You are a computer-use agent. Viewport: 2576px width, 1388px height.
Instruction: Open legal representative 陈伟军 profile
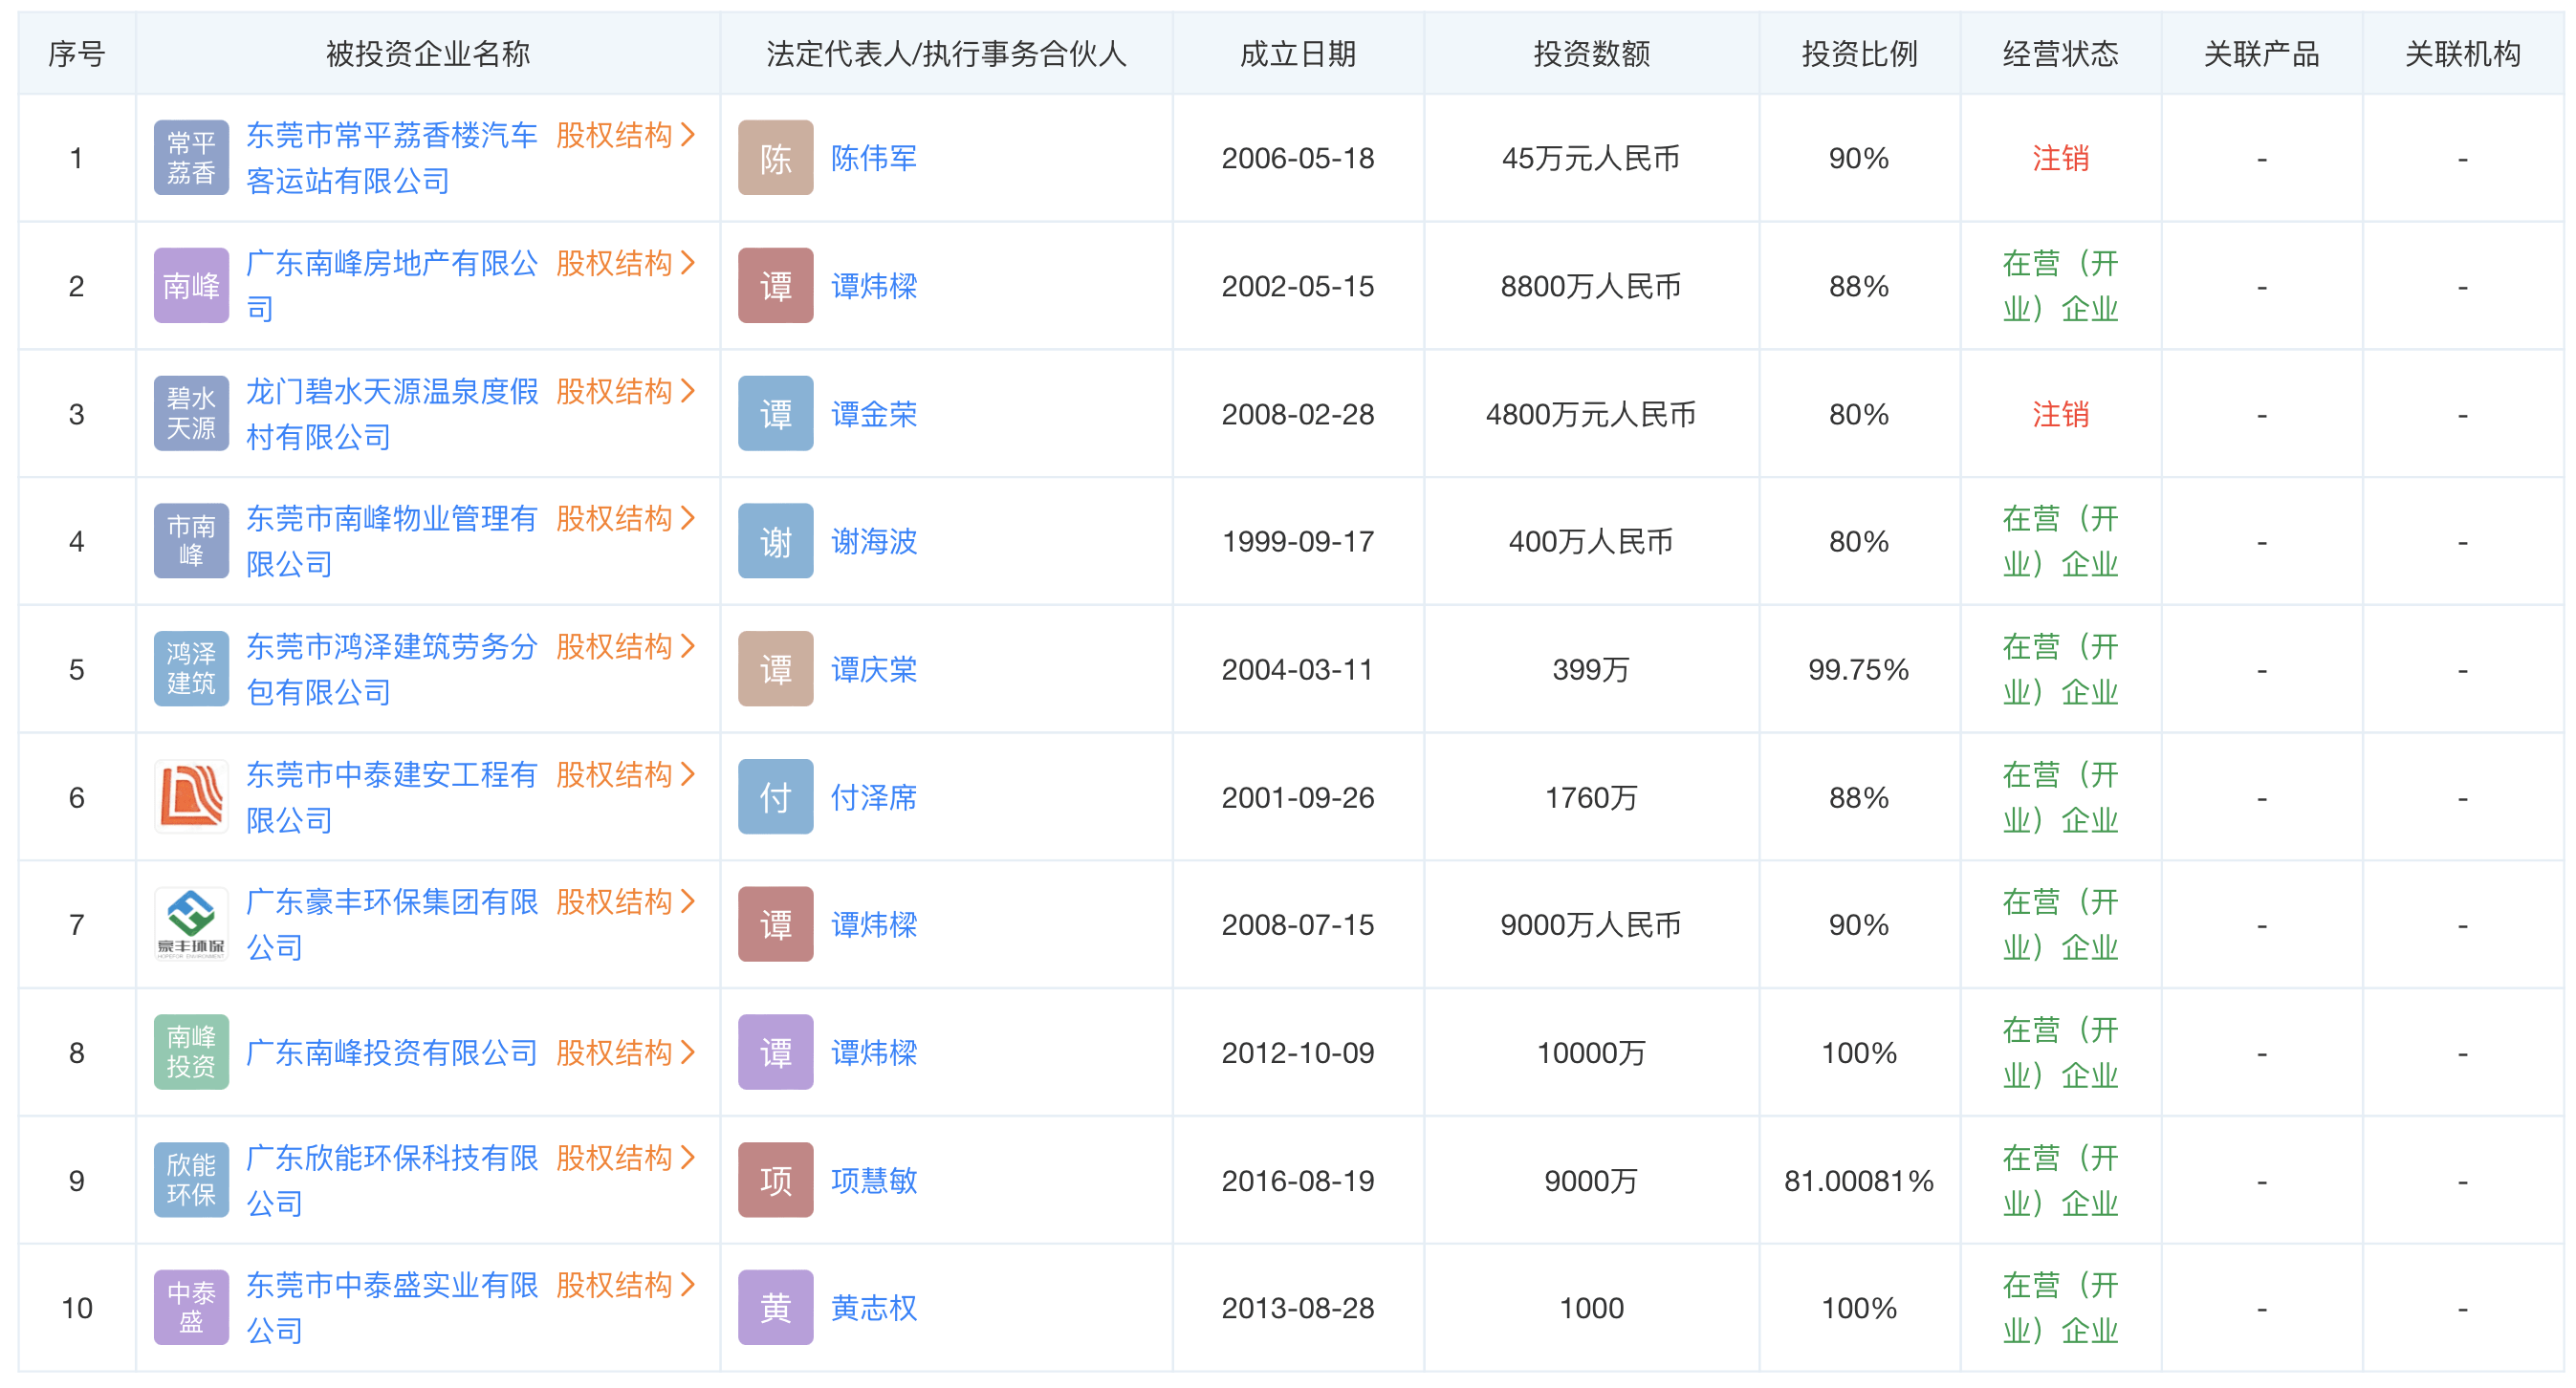tap(874, 158)
